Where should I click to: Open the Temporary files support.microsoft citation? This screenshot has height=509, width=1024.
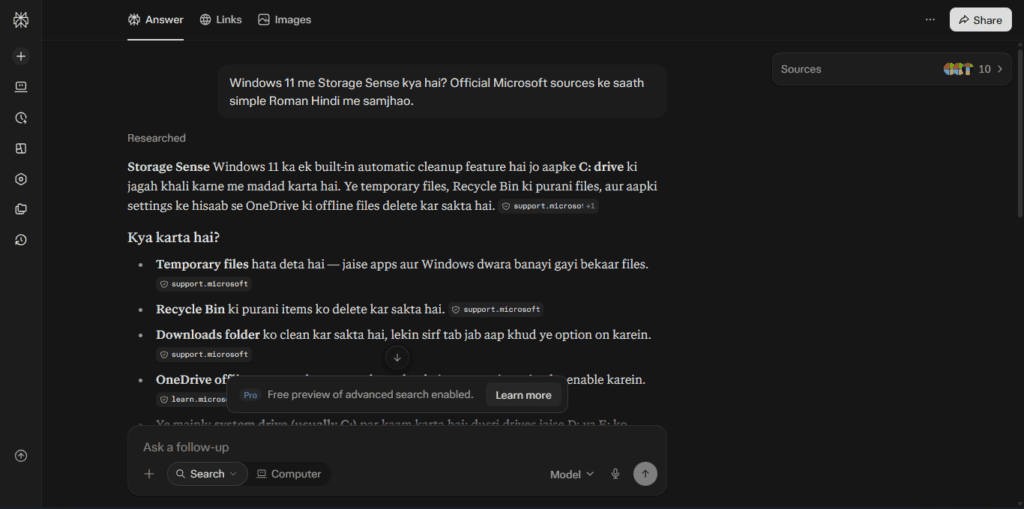[x=204, y=284]
